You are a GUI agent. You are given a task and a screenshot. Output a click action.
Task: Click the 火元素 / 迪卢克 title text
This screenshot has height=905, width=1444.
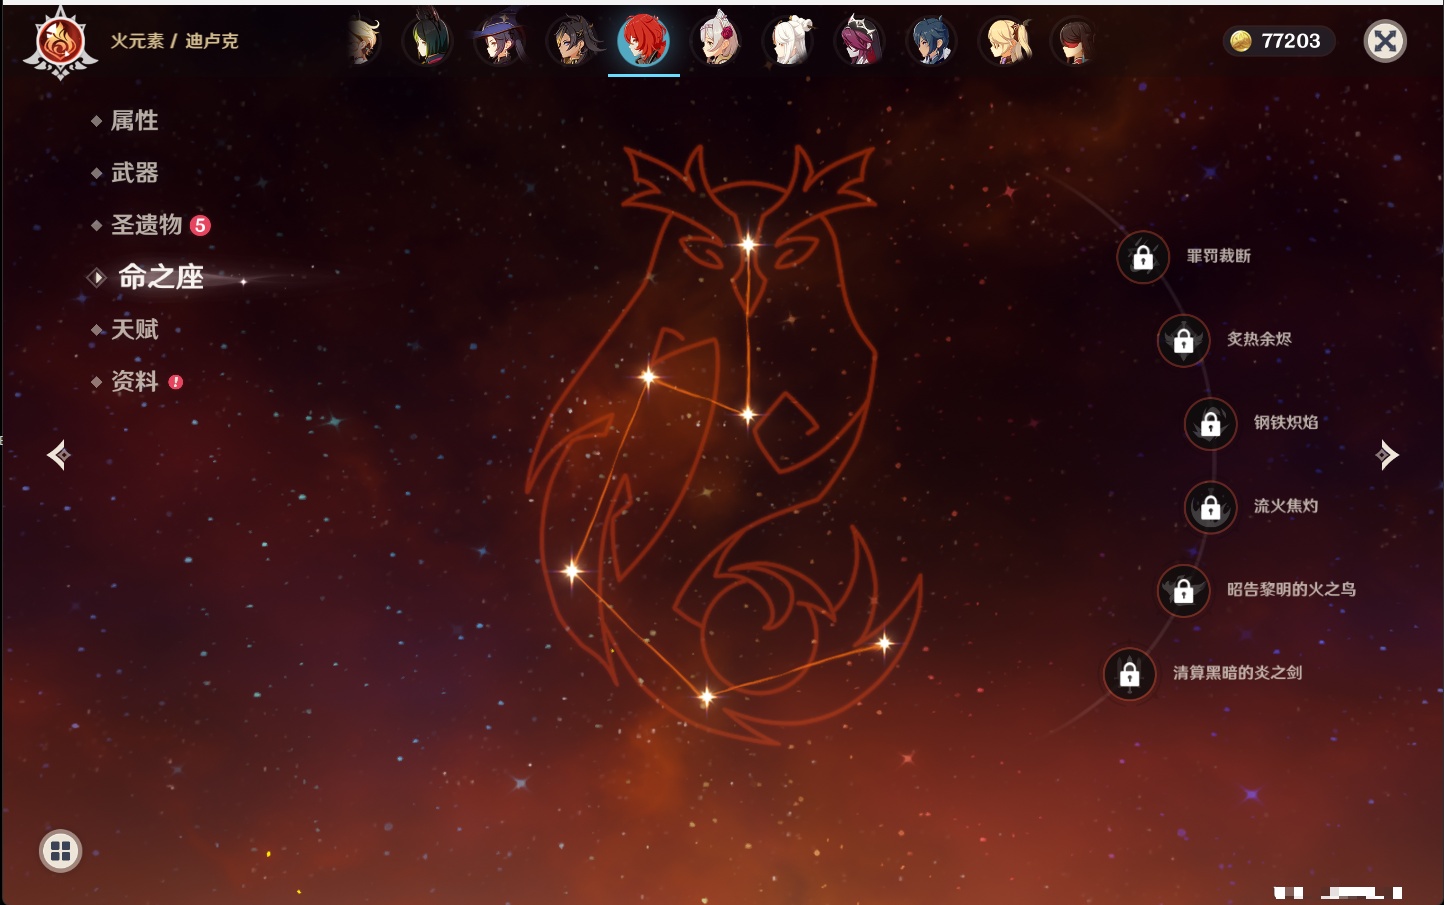click(x=175, y=41)
